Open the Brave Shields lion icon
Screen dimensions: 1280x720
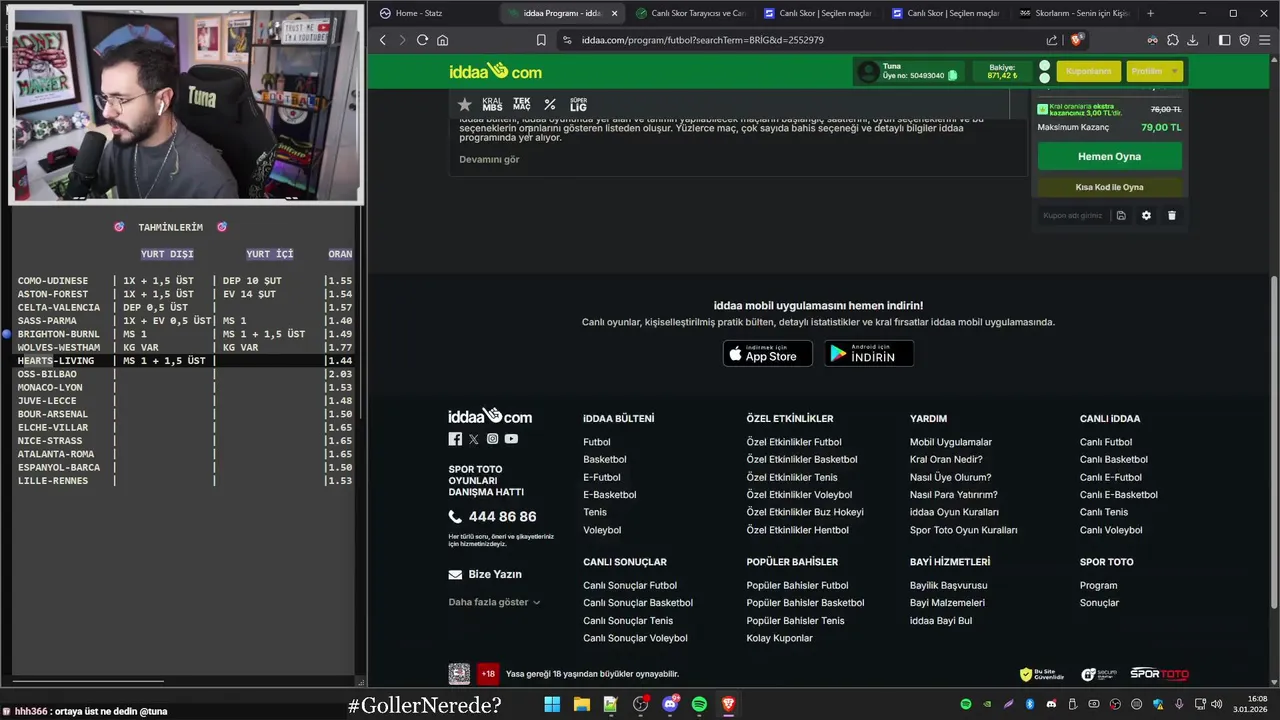tap(1076, 40)
